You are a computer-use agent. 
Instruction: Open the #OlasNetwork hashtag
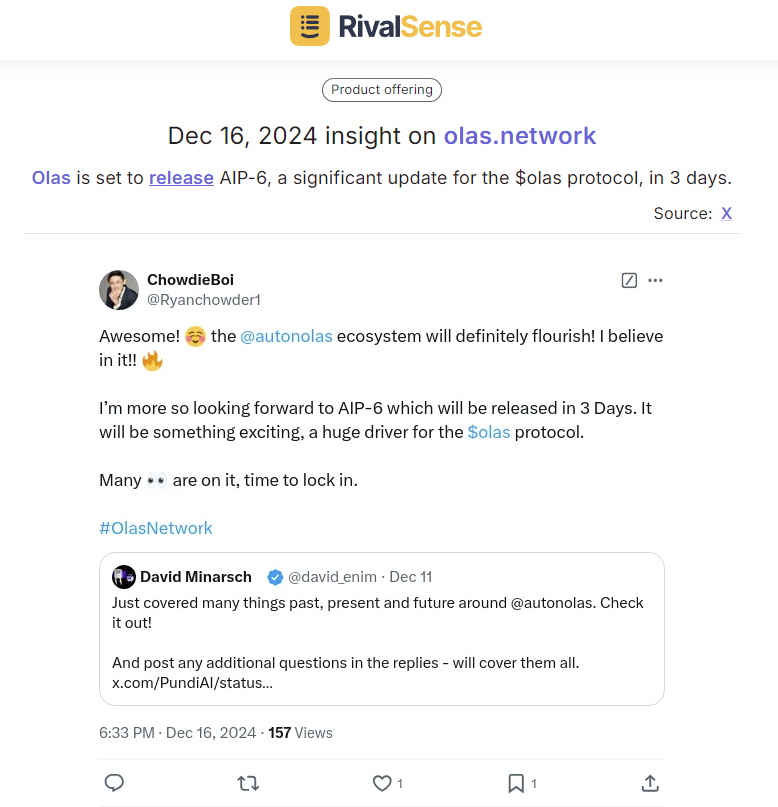(x=156, y=528)
